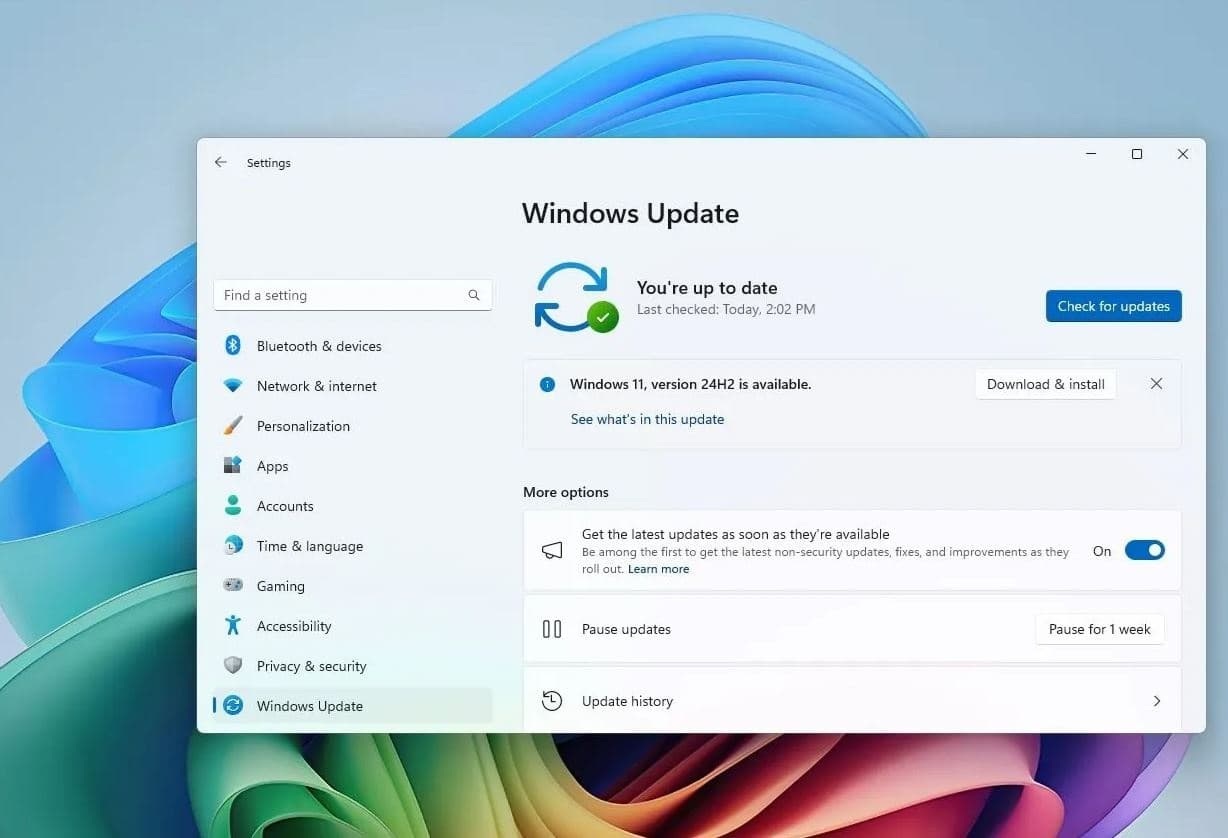Click the search magnifier in Find a setting

click(x=474, y=296)
